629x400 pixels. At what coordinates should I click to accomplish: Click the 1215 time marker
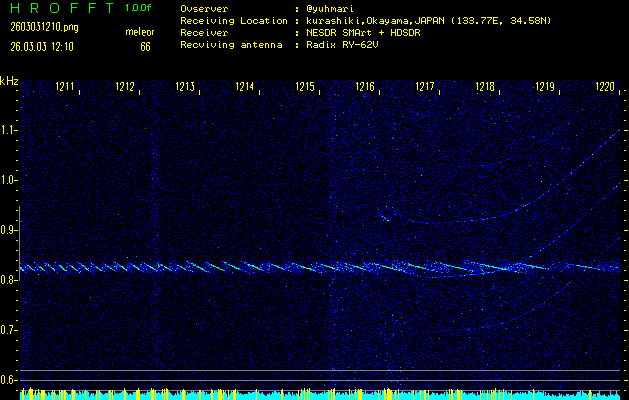pos(306,88)
